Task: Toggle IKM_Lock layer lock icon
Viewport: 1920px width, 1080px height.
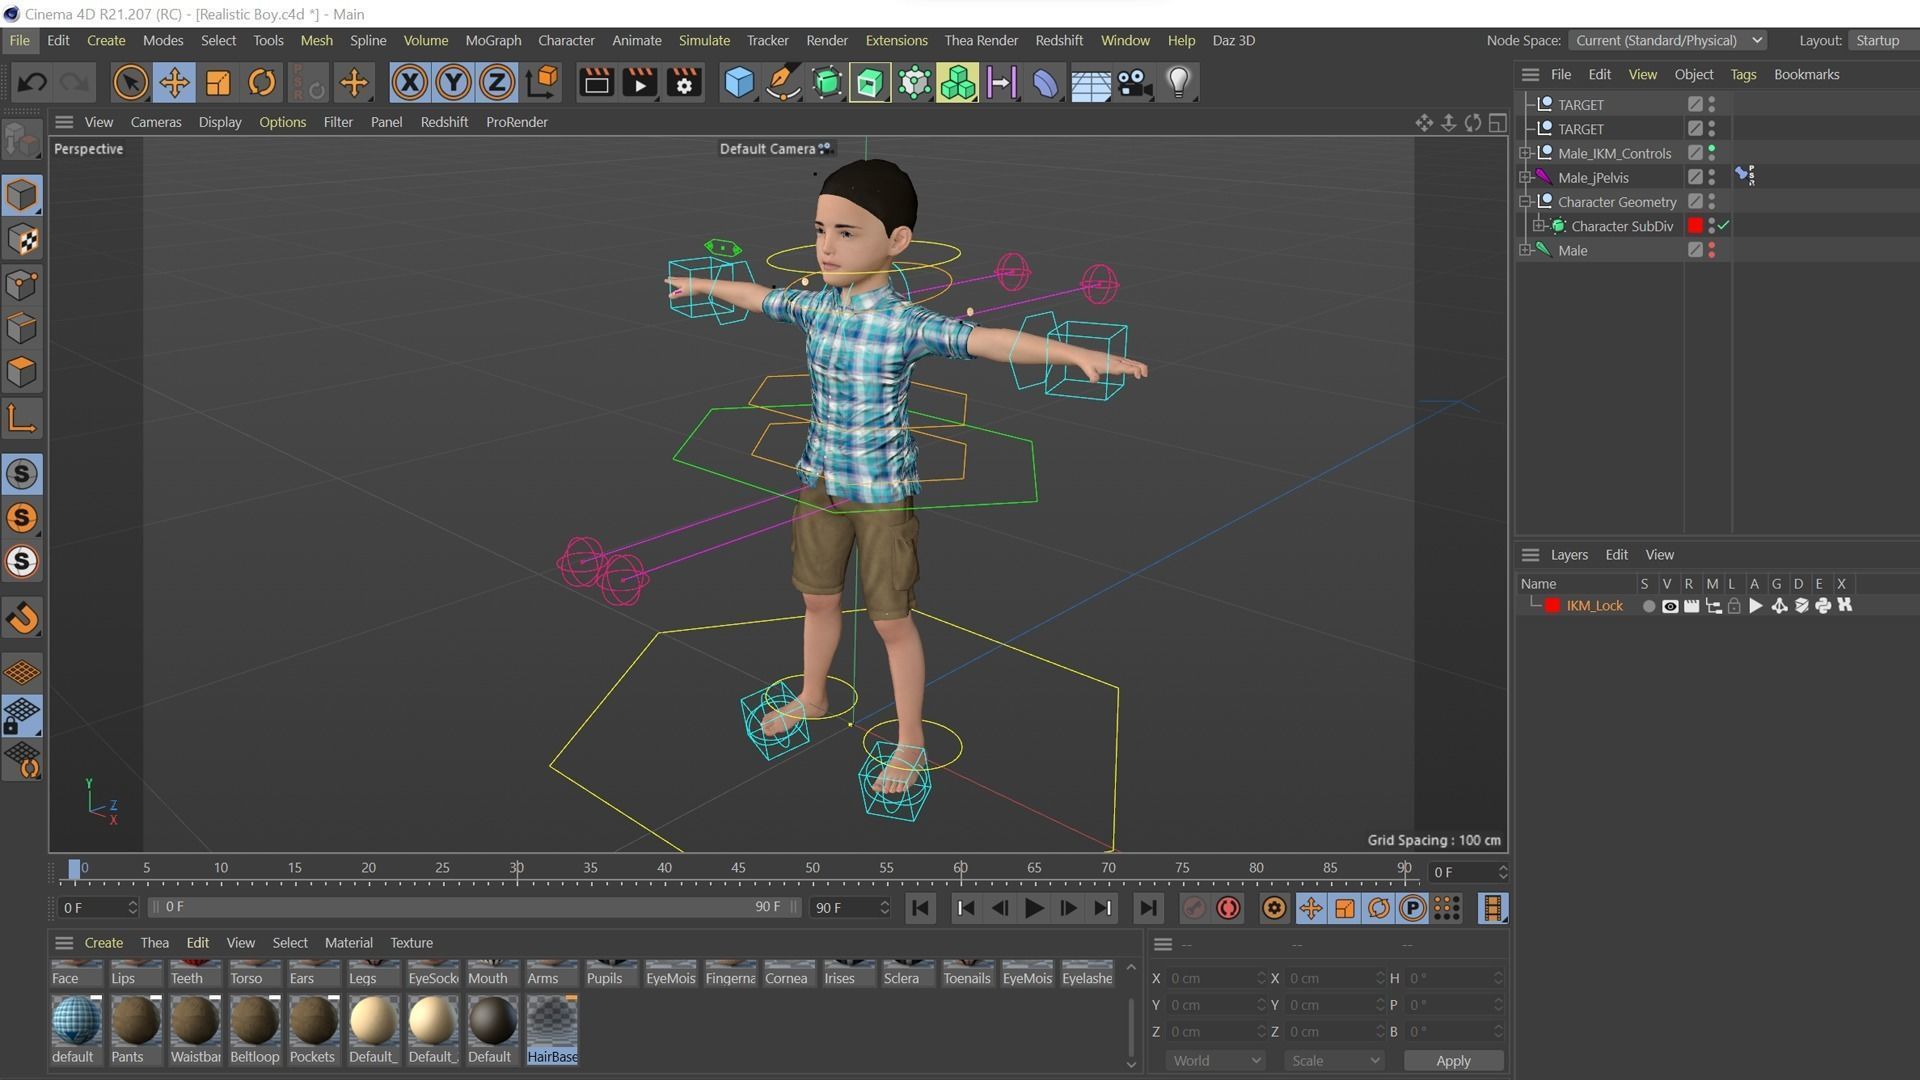Action: [1734, 606]
